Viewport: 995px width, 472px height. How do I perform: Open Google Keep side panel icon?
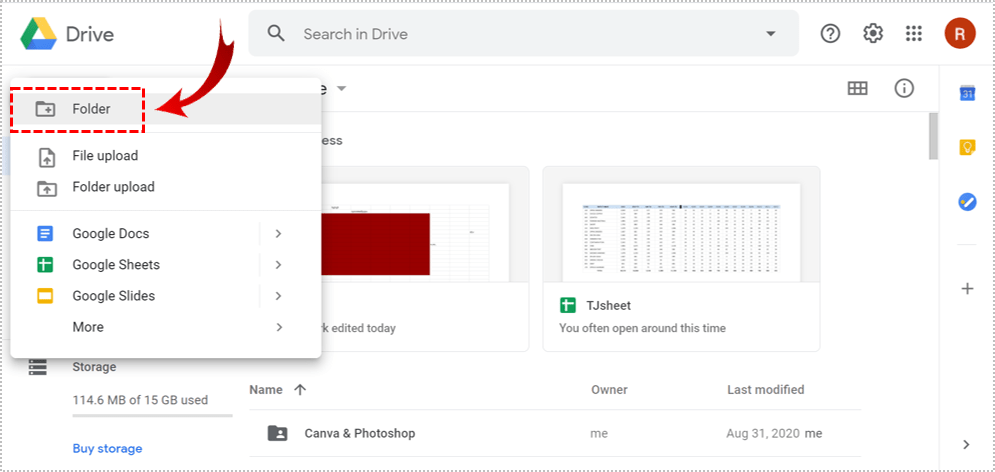click(967, 148)
